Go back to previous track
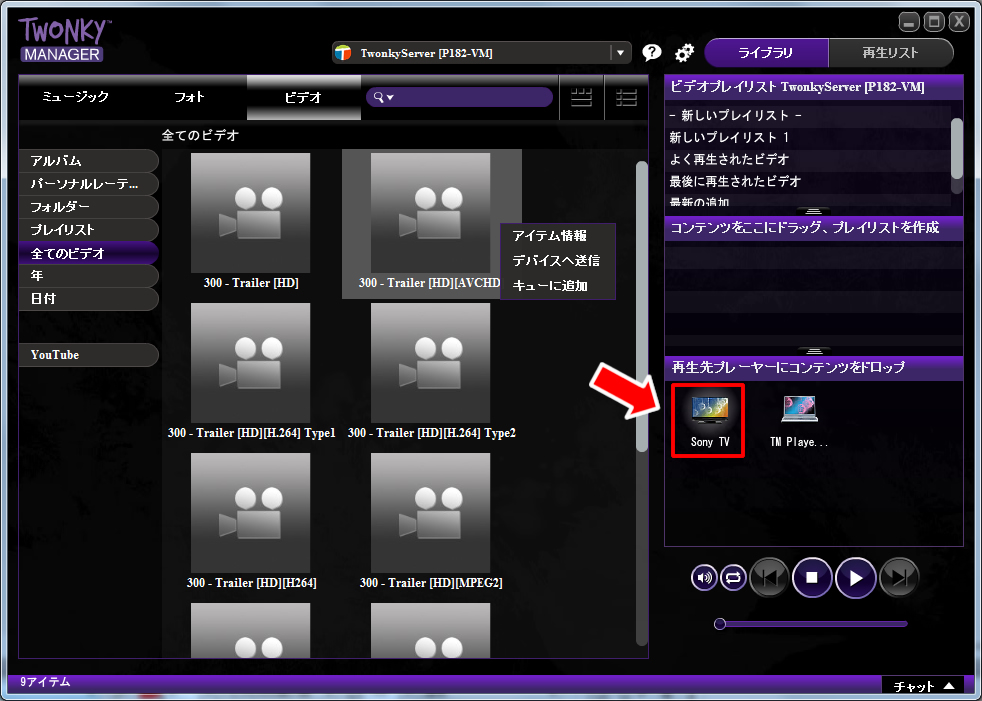This screenshot has width=982, height=701. pos(769,577)
